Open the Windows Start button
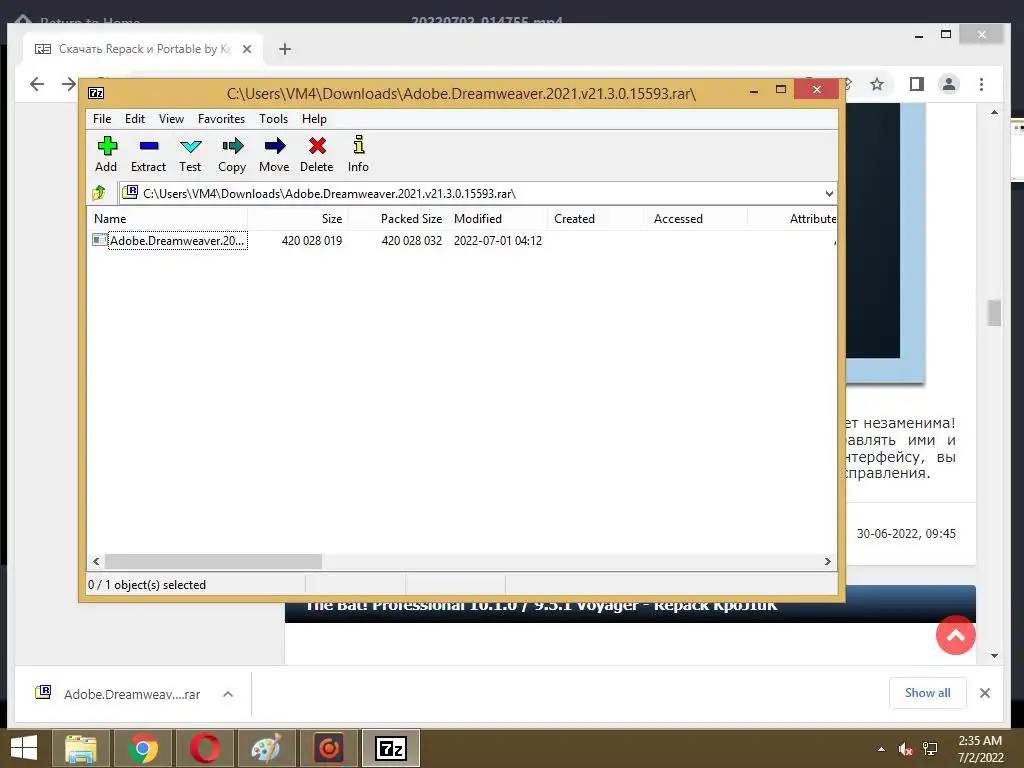The width and height of the screenshot is (1024, 768). pos(24,748)
